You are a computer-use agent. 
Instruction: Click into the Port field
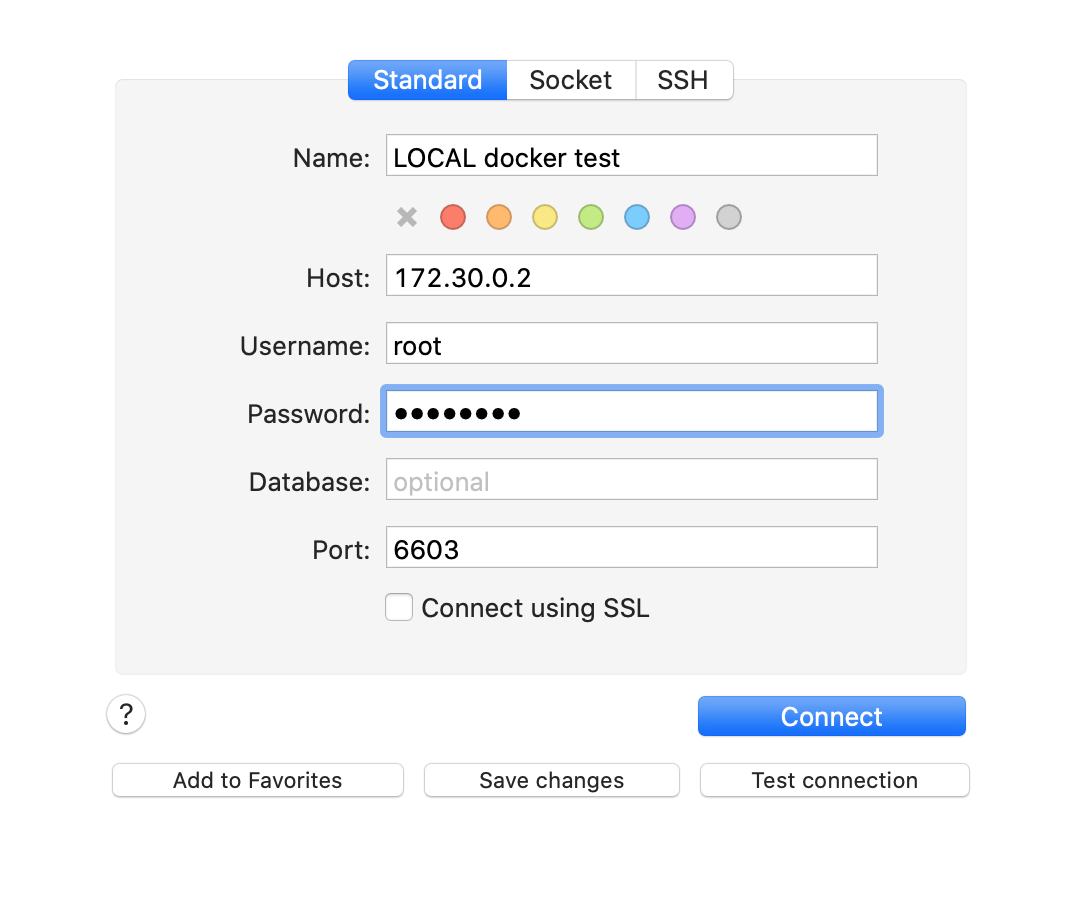(631, 548)
